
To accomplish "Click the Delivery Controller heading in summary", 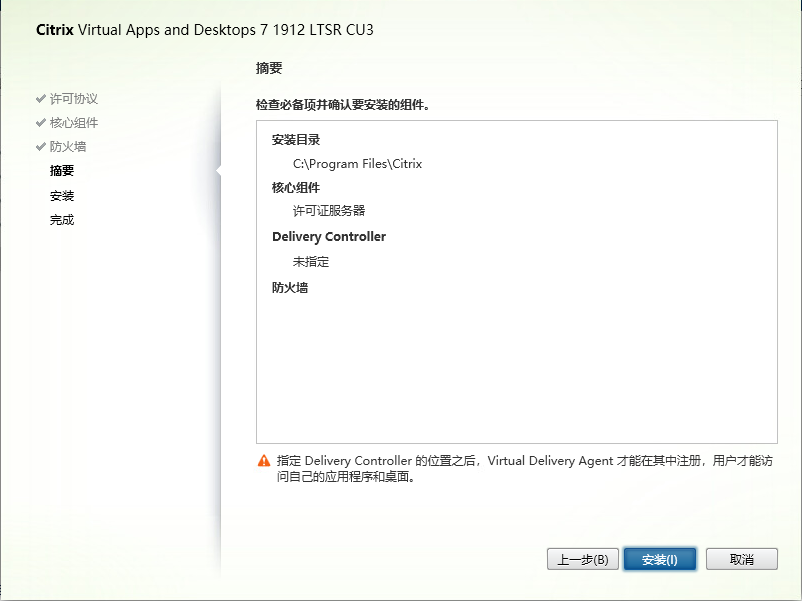I will point(329,237).
